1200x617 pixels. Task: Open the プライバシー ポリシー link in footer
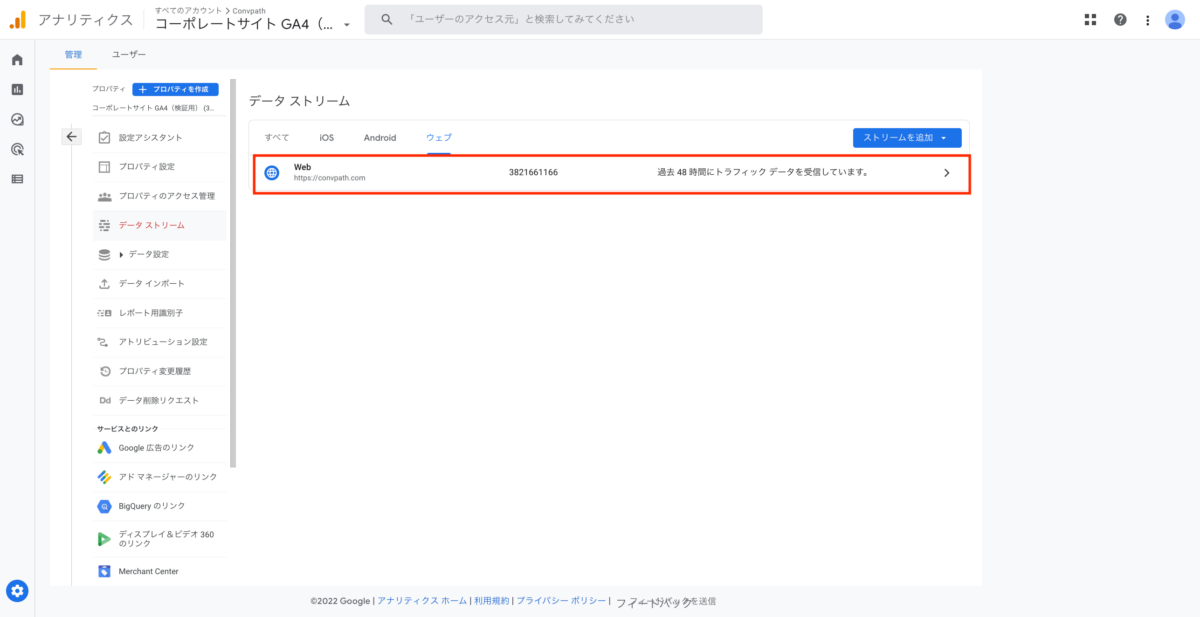point(560,601)
